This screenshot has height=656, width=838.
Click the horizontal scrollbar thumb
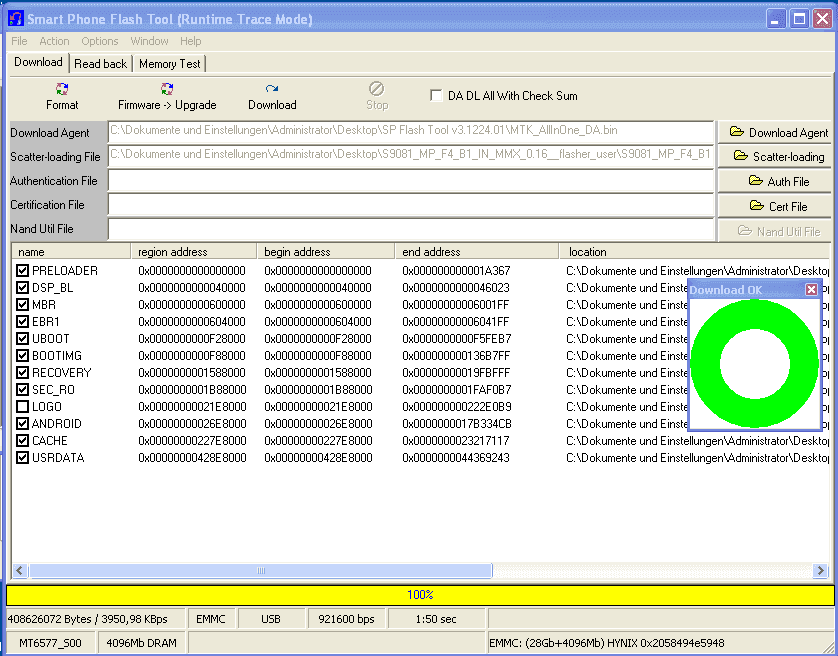(261, 570)
